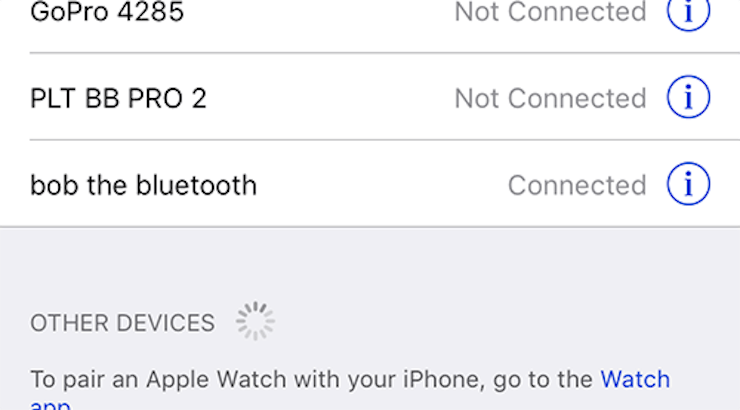Click divider line below GoPro 4285 row
This screenshot has height=410, width=740.
385,53
